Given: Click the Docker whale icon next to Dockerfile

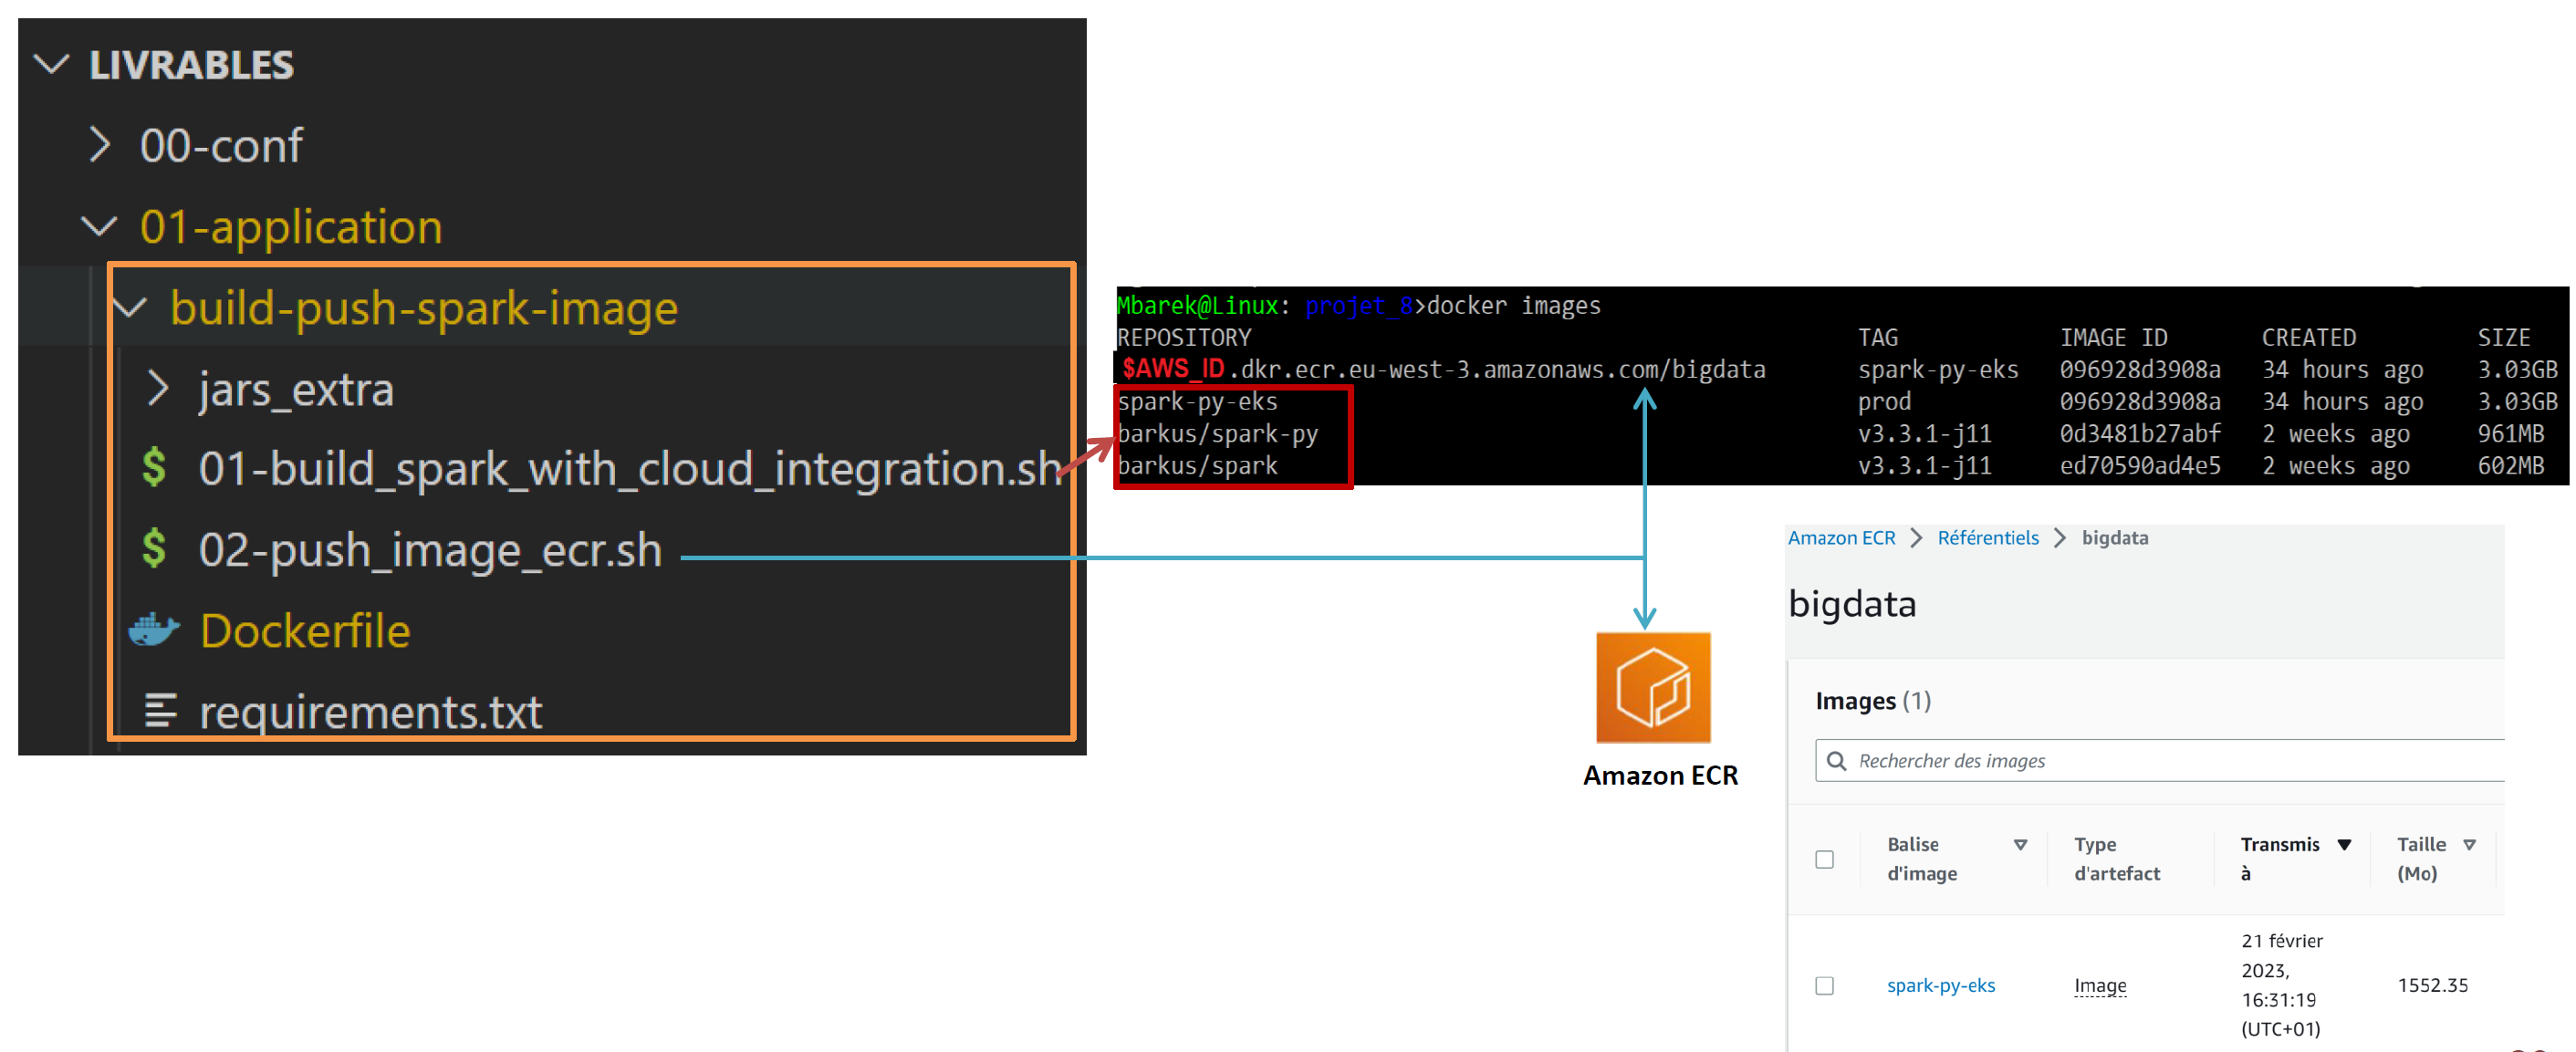Looking at the screenshot, I should (x=155, y=629).
